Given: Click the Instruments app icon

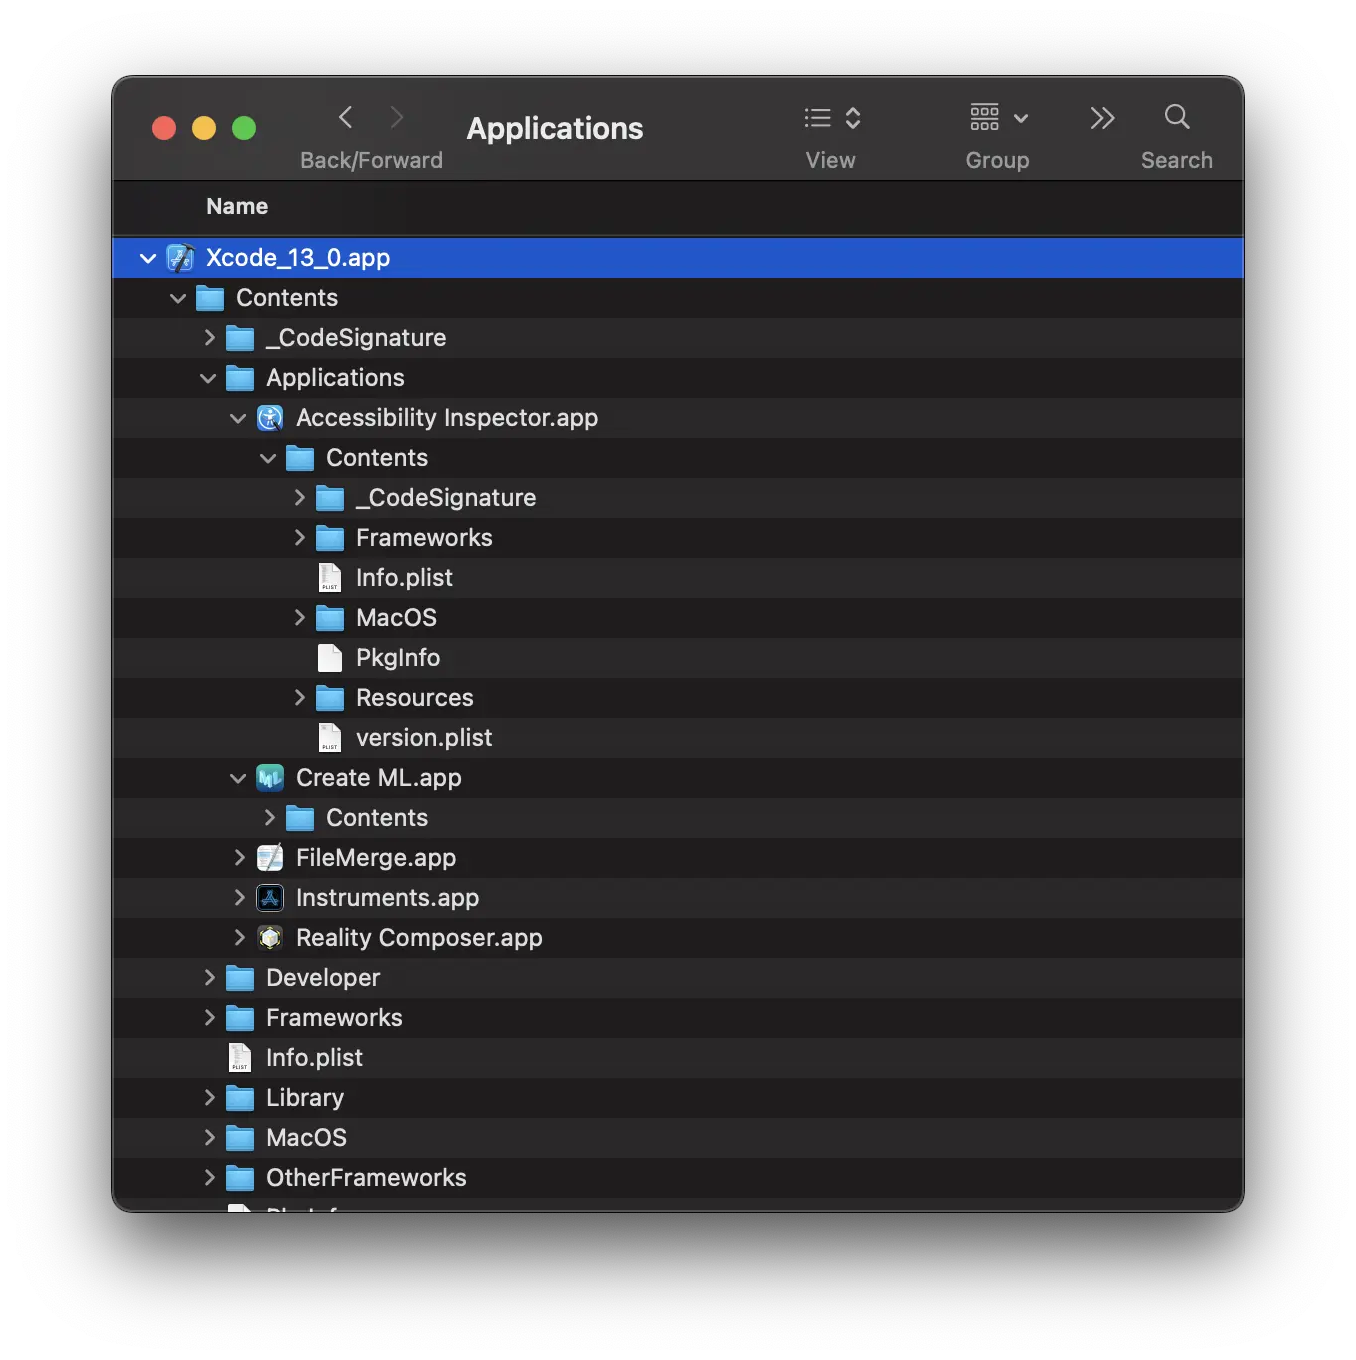Looking at the screenshot, I should pos(270,898).
